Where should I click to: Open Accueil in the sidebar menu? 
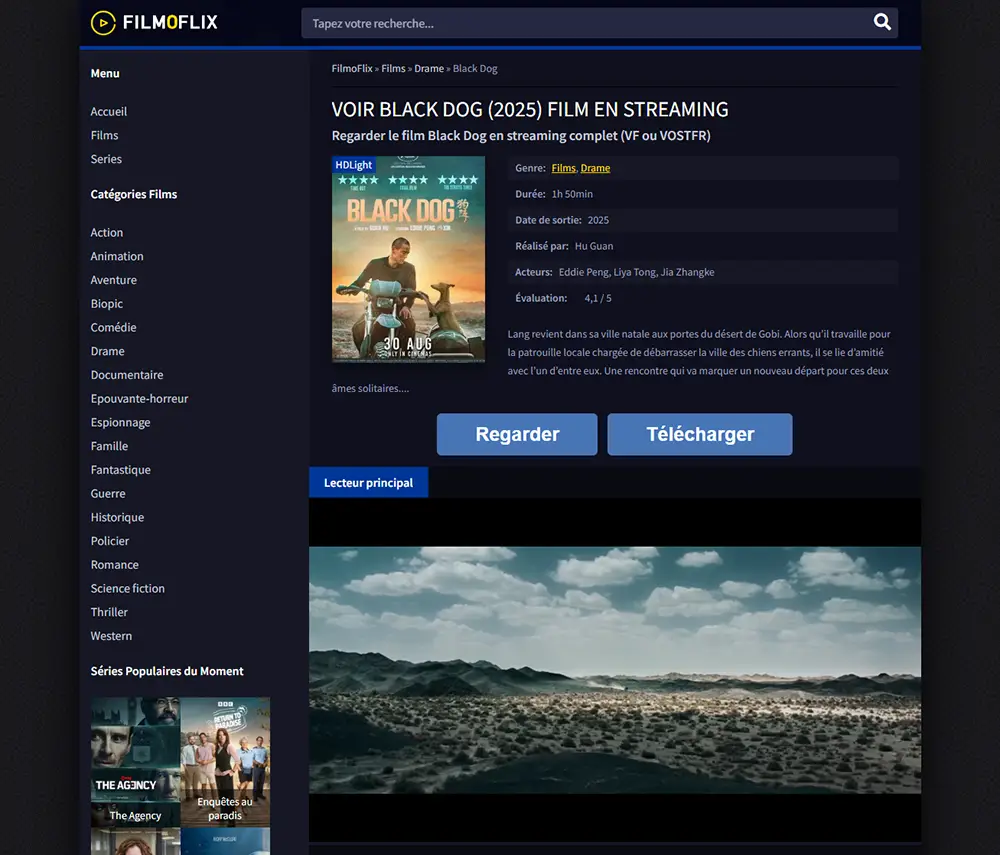(x=108, y=112)
